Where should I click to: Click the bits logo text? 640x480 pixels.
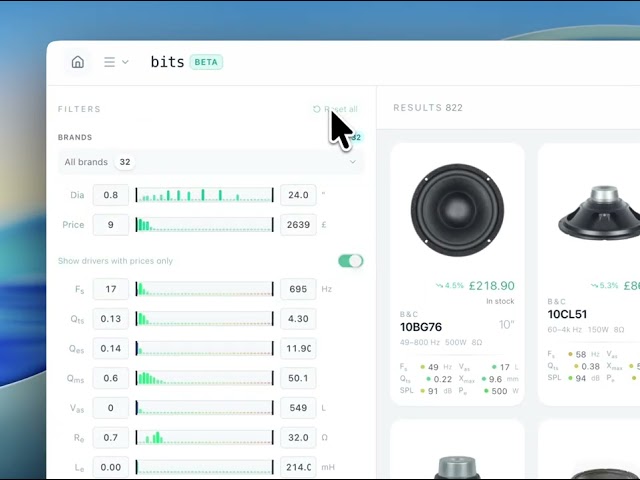167,62
